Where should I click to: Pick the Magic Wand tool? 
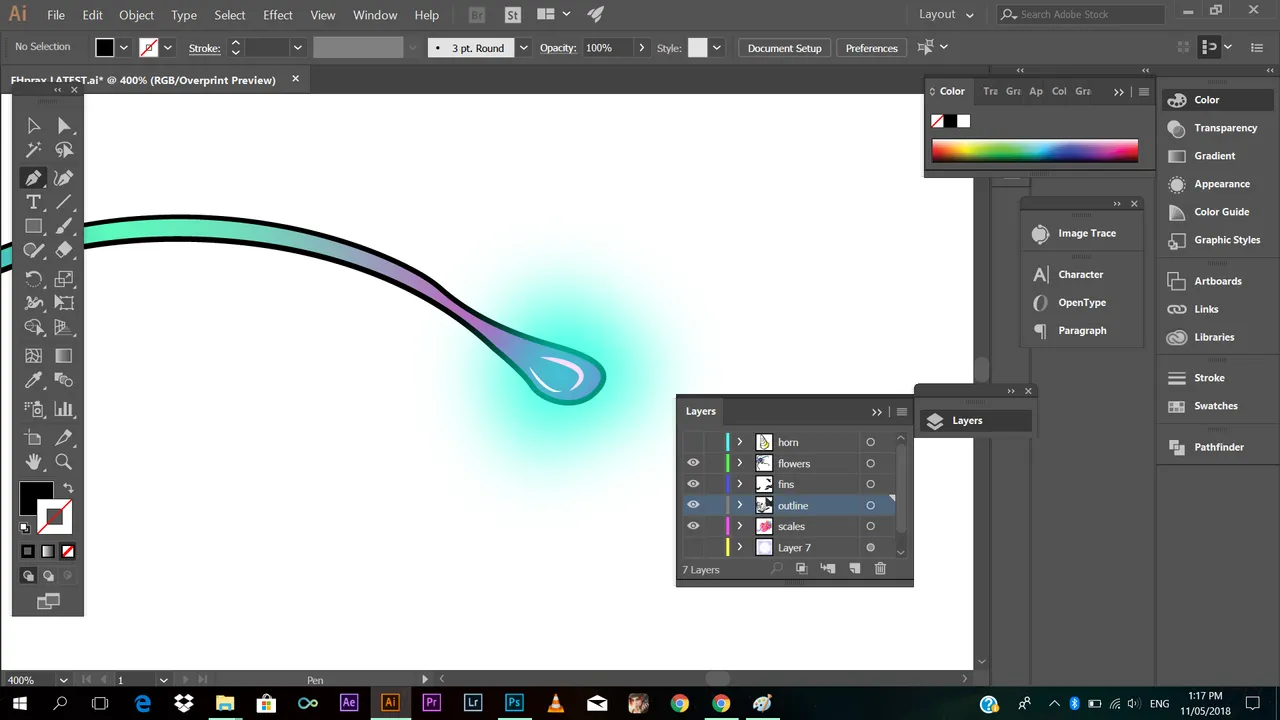pos(33,150)
